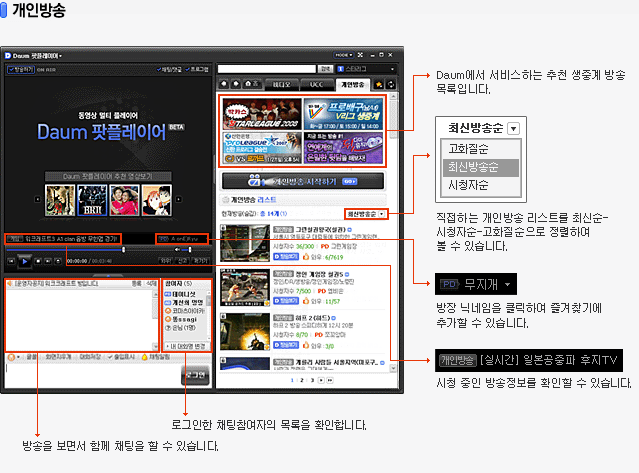639x473 pixels.
Task: Toggle the 출입표시 checkbox in chat toolbar
Action: [x=121, y=357]
